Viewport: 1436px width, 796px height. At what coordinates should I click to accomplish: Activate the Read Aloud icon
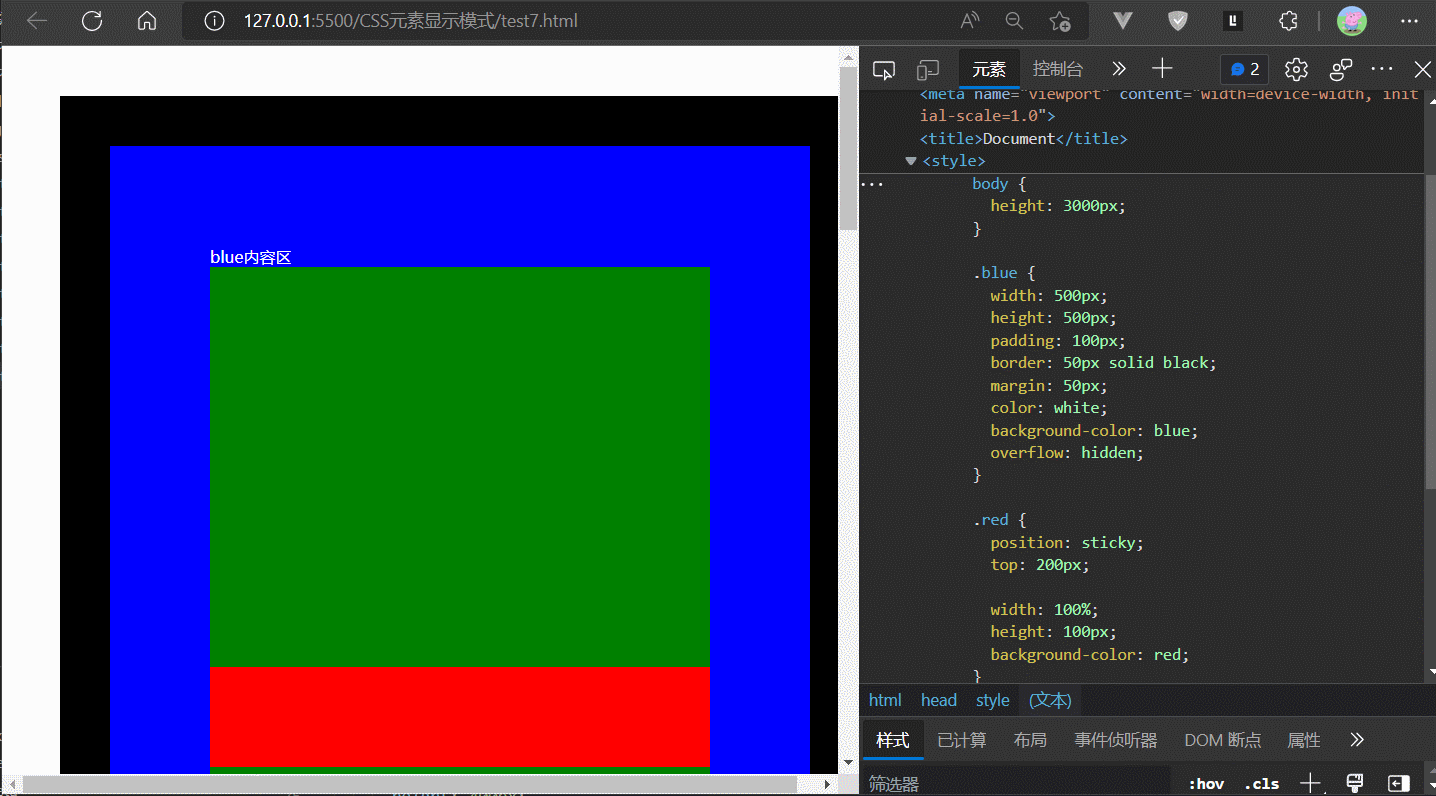point(970,21)
